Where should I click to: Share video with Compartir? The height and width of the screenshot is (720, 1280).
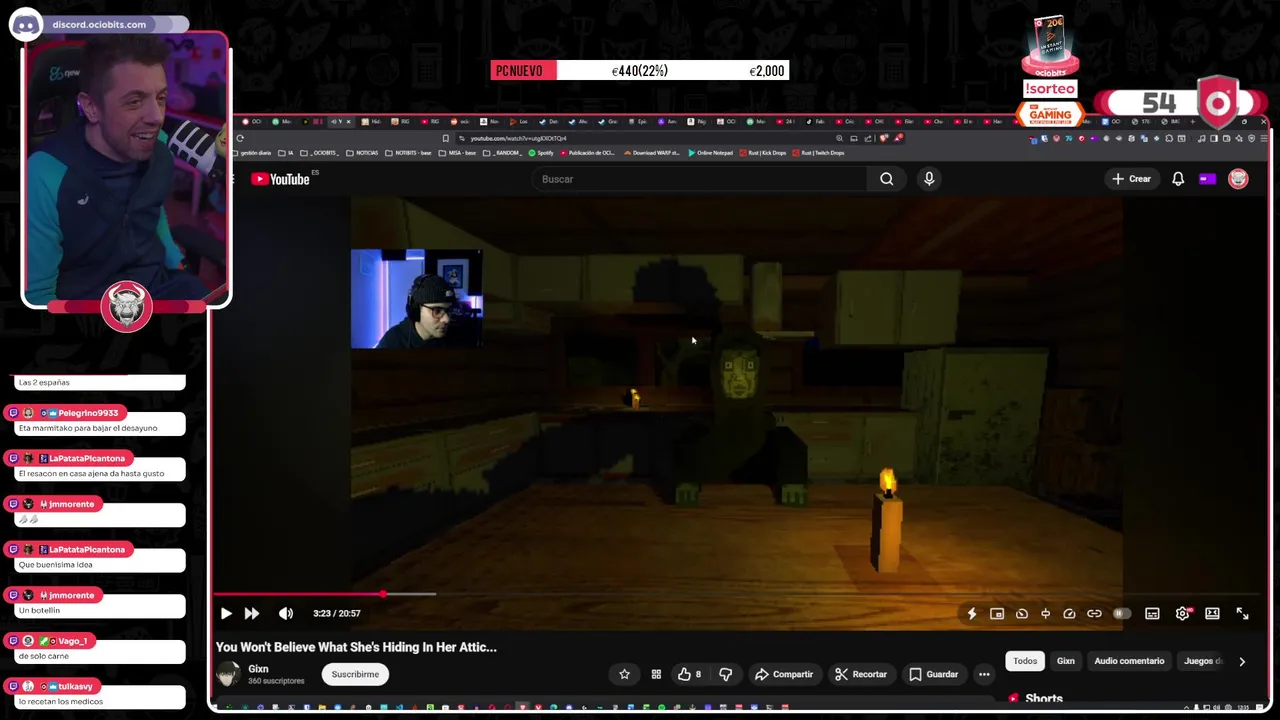coord(784,674)
